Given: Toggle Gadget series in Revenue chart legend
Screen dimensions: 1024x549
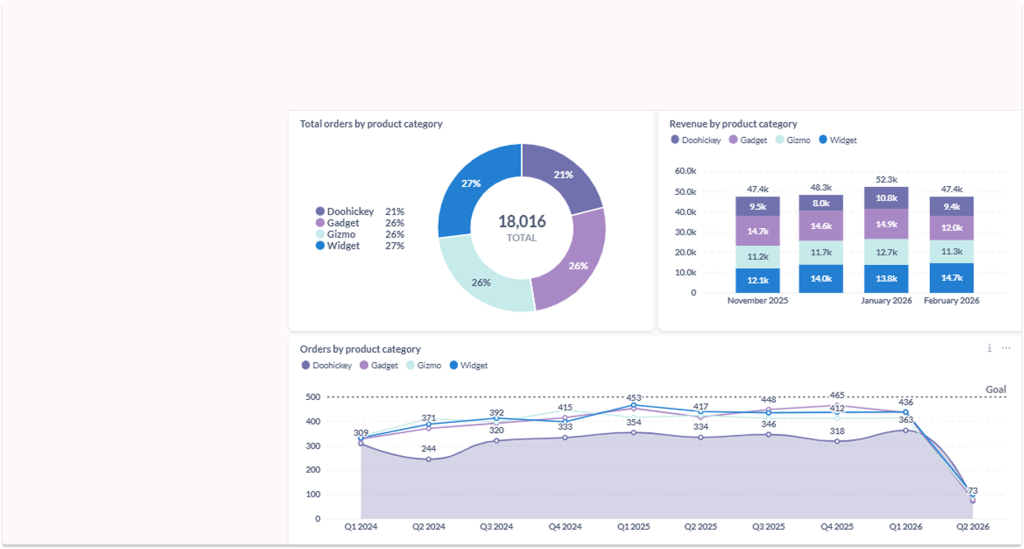Looking at the screenshot, I should point(748,140).
